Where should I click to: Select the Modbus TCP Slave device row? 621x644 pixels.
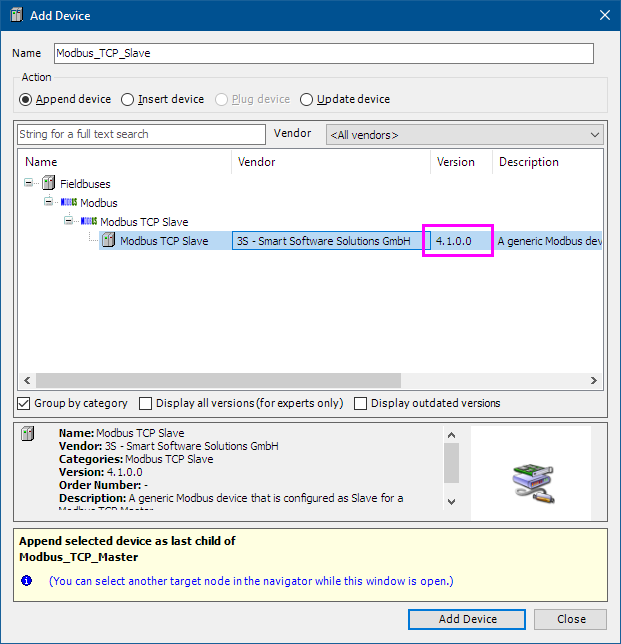pyautogui.click(x=351, y=241)
